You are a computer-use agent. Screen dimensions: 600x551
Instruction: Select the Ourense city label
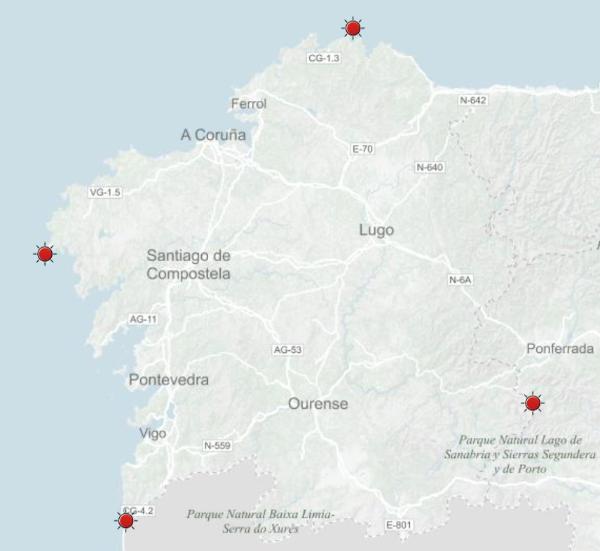pos(318,404)
